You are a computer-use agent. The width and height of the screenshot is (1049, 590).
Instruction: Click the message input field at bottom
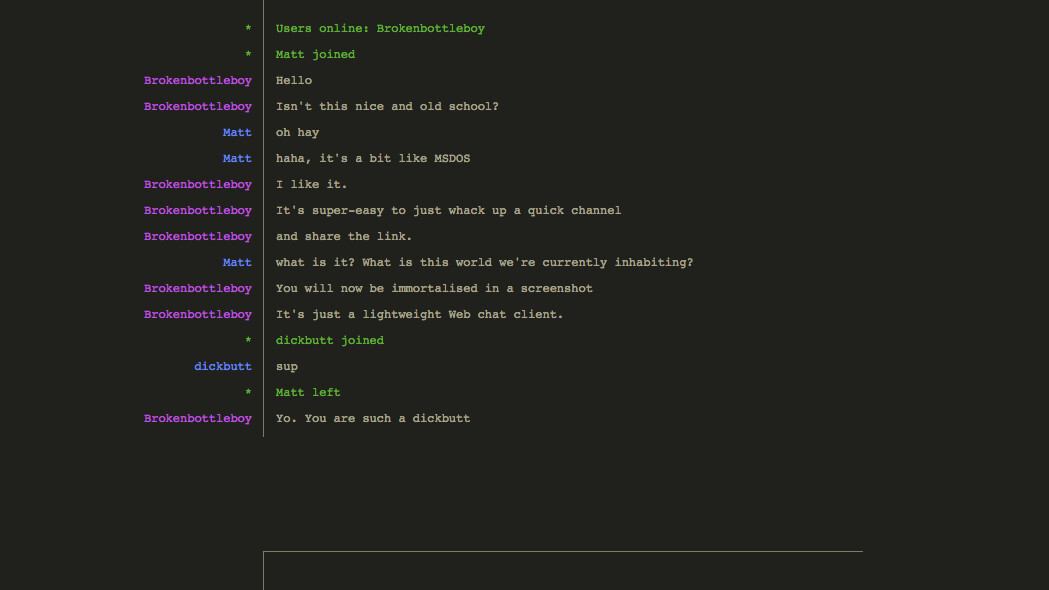click(562, 571)
